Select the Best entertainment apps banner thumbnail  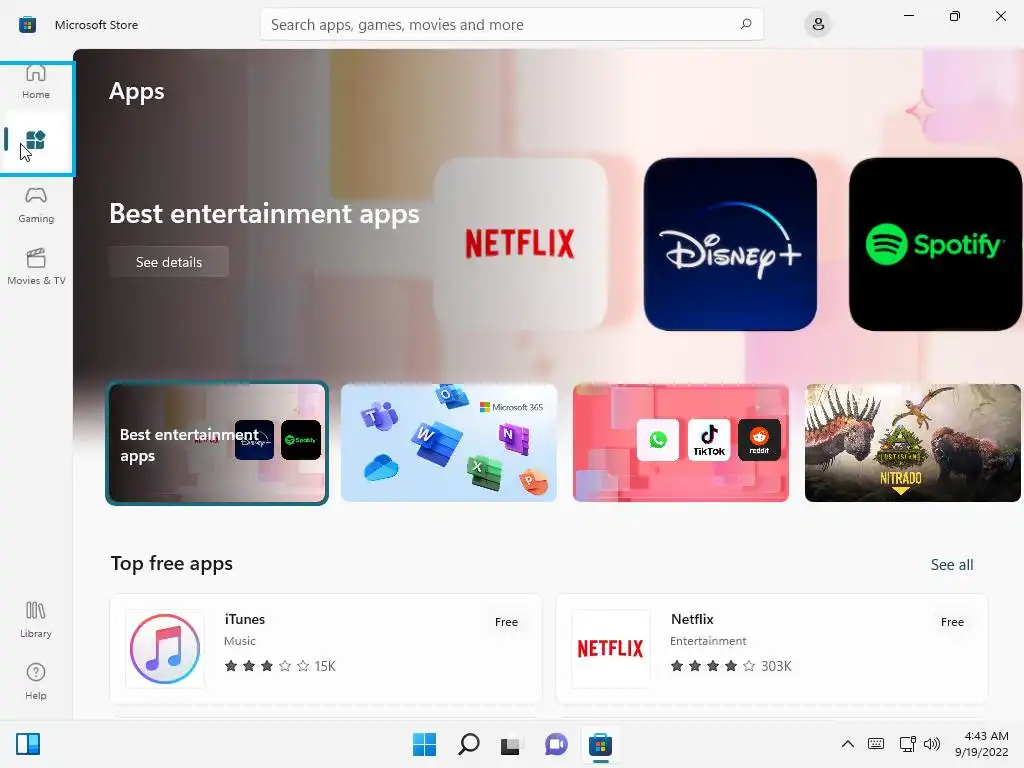(x=217, y=443)
